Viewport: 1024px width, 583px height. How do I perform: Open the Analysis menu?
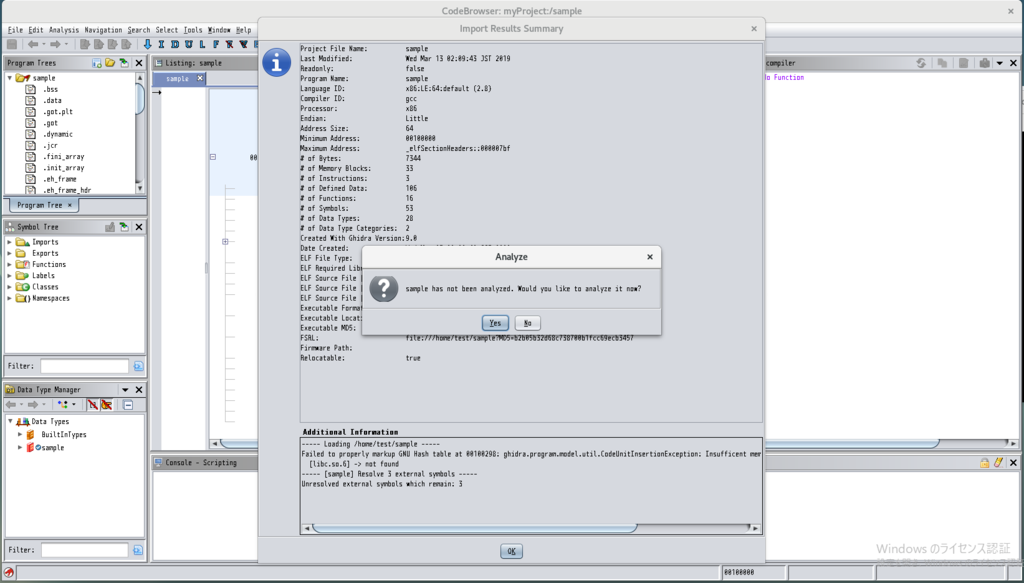(64, 30)
